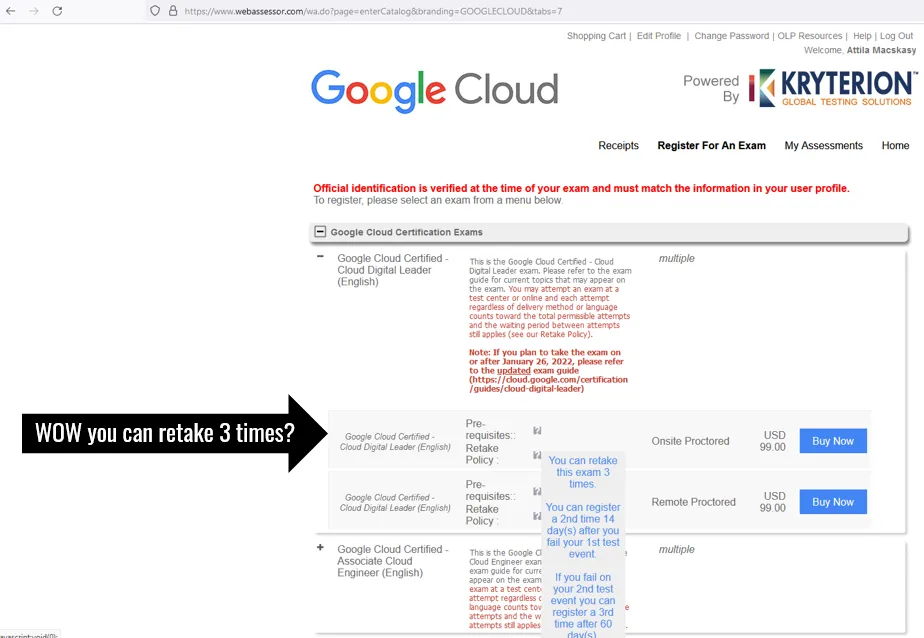Collapse Google Cloud Certification Exams section
Screen dimensions: 924x638
pyautogui.click(x=320, y=232)
